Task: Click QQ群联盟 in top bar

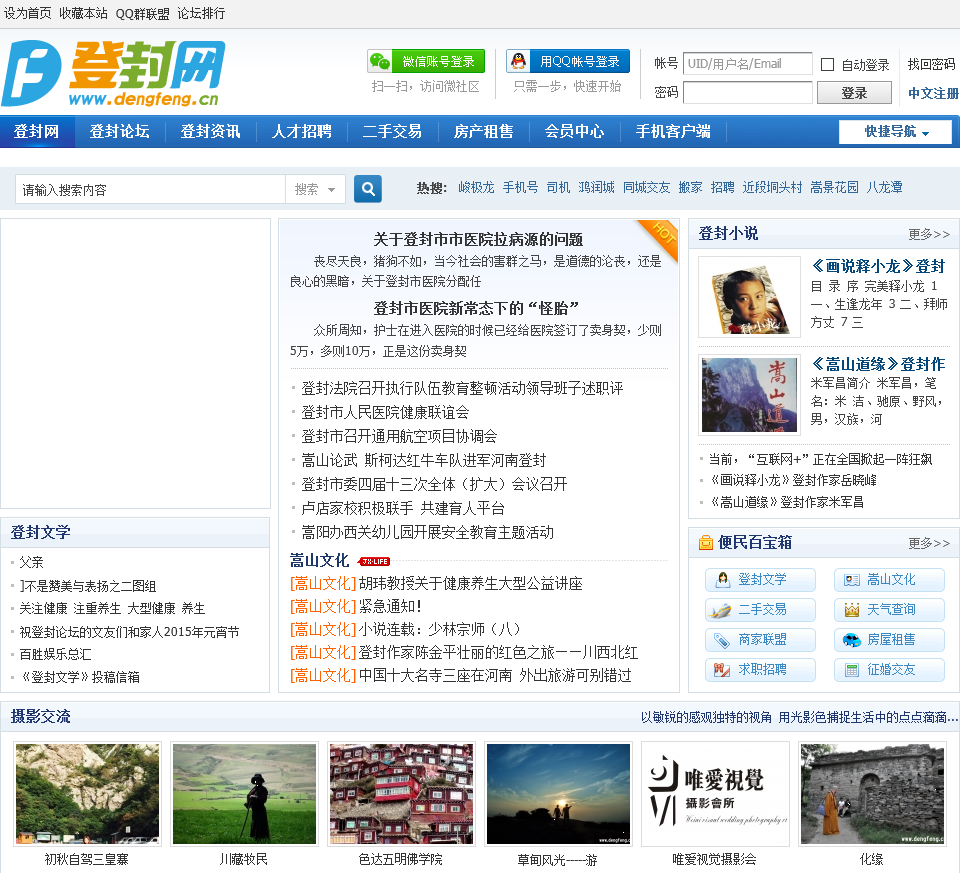Action: tap(142, 13)
